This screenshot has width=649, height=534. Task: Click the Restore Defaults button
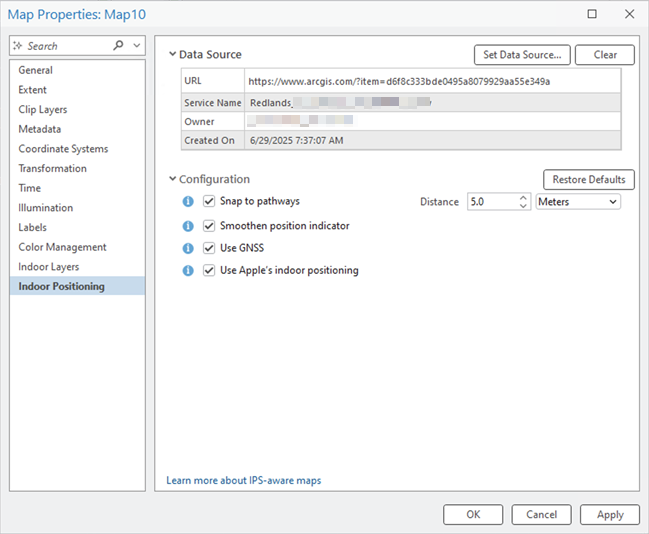(588, 180)
